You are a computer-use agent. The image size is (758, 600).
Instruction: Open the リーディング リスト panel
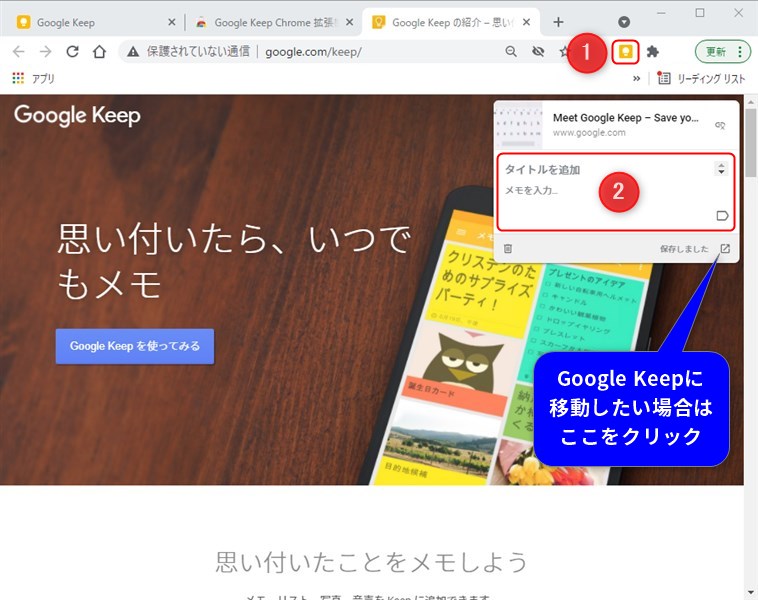click(701, 78)
